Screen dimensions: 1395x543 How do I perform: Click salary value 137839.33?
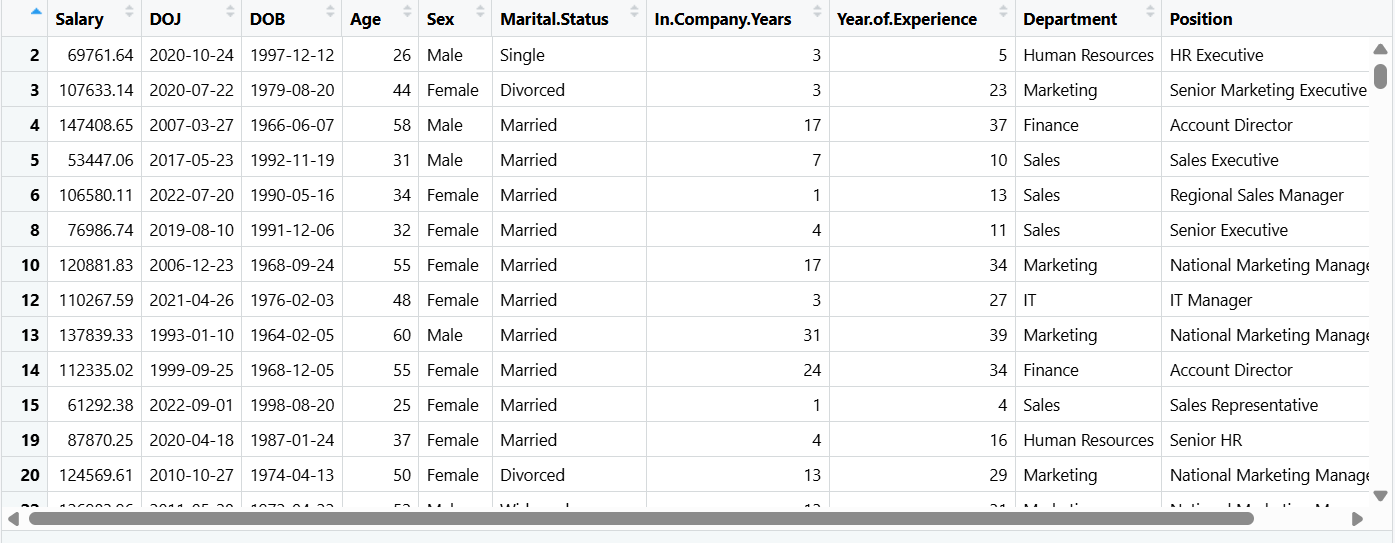(96, 335)
